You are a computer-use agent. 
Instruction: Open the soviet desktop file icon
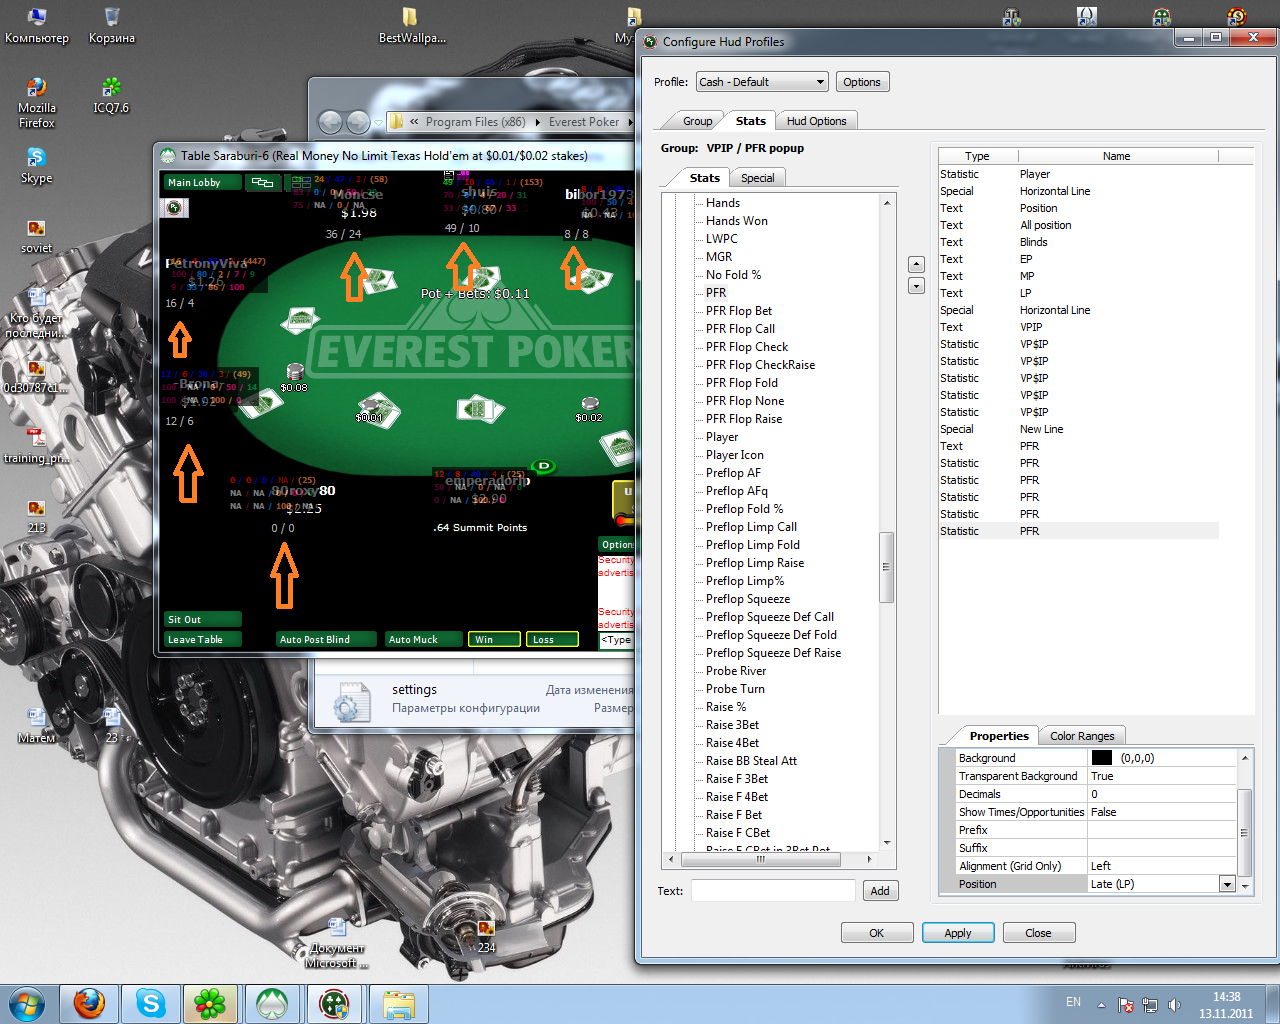click(x=37, y=236)
